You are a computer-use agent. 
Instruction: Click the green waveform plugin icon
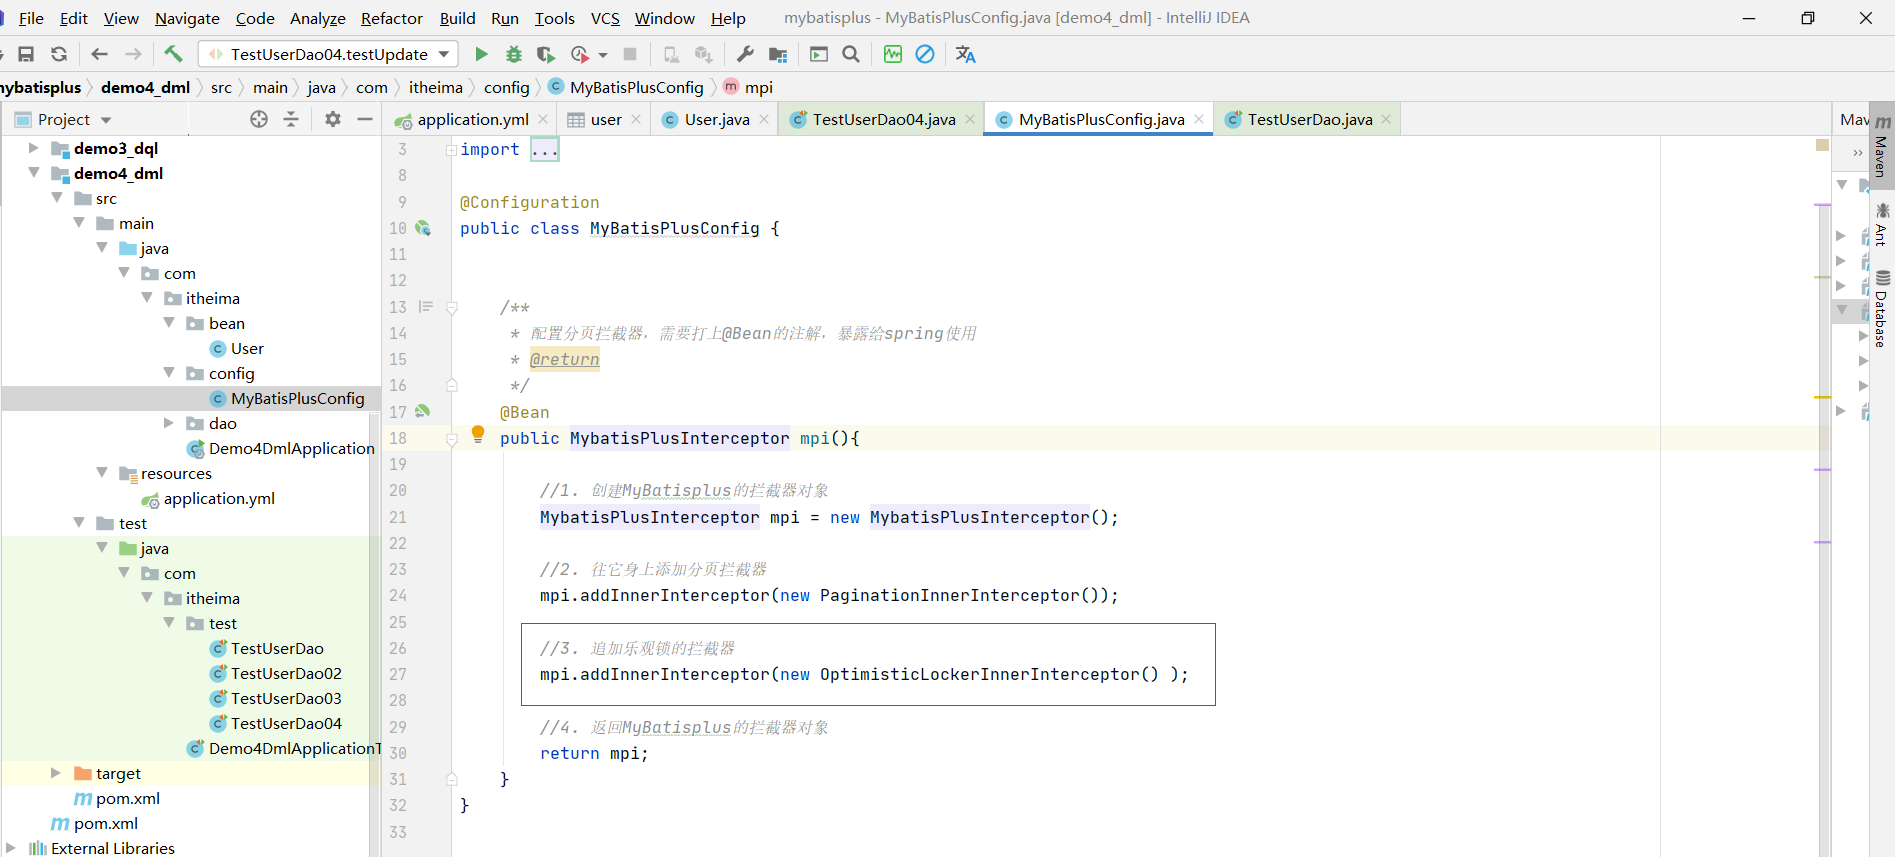tap(893, 54)
